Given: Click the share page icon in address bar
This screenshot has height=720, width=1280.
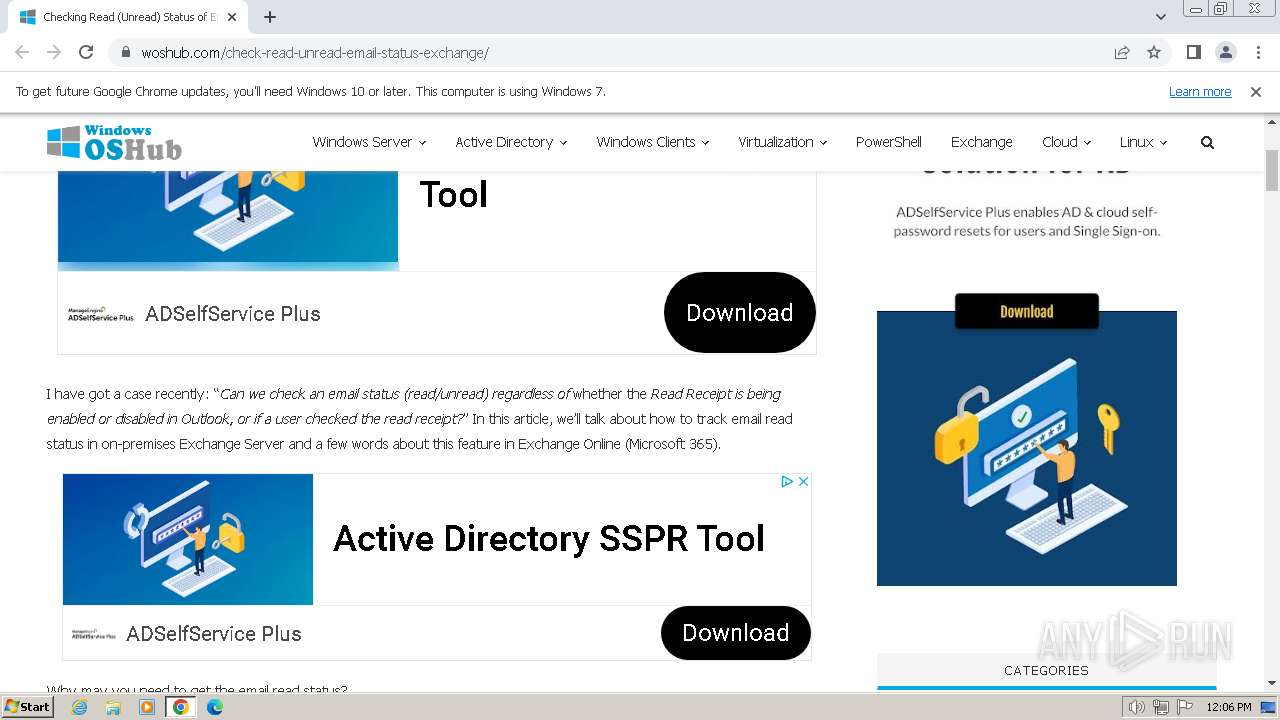Looking at the screenshot, I should (x=1122, y=52).
